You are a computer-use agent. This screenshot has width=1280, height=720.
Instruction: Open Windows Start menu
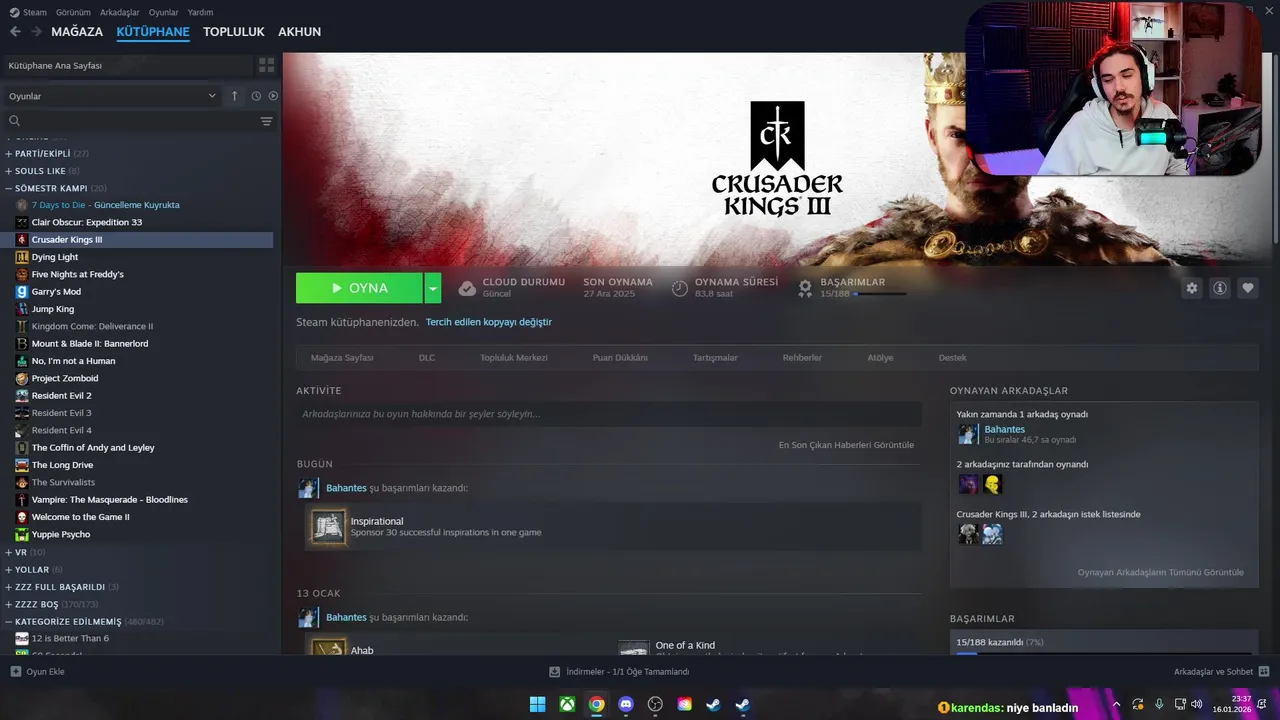point(538,704)
